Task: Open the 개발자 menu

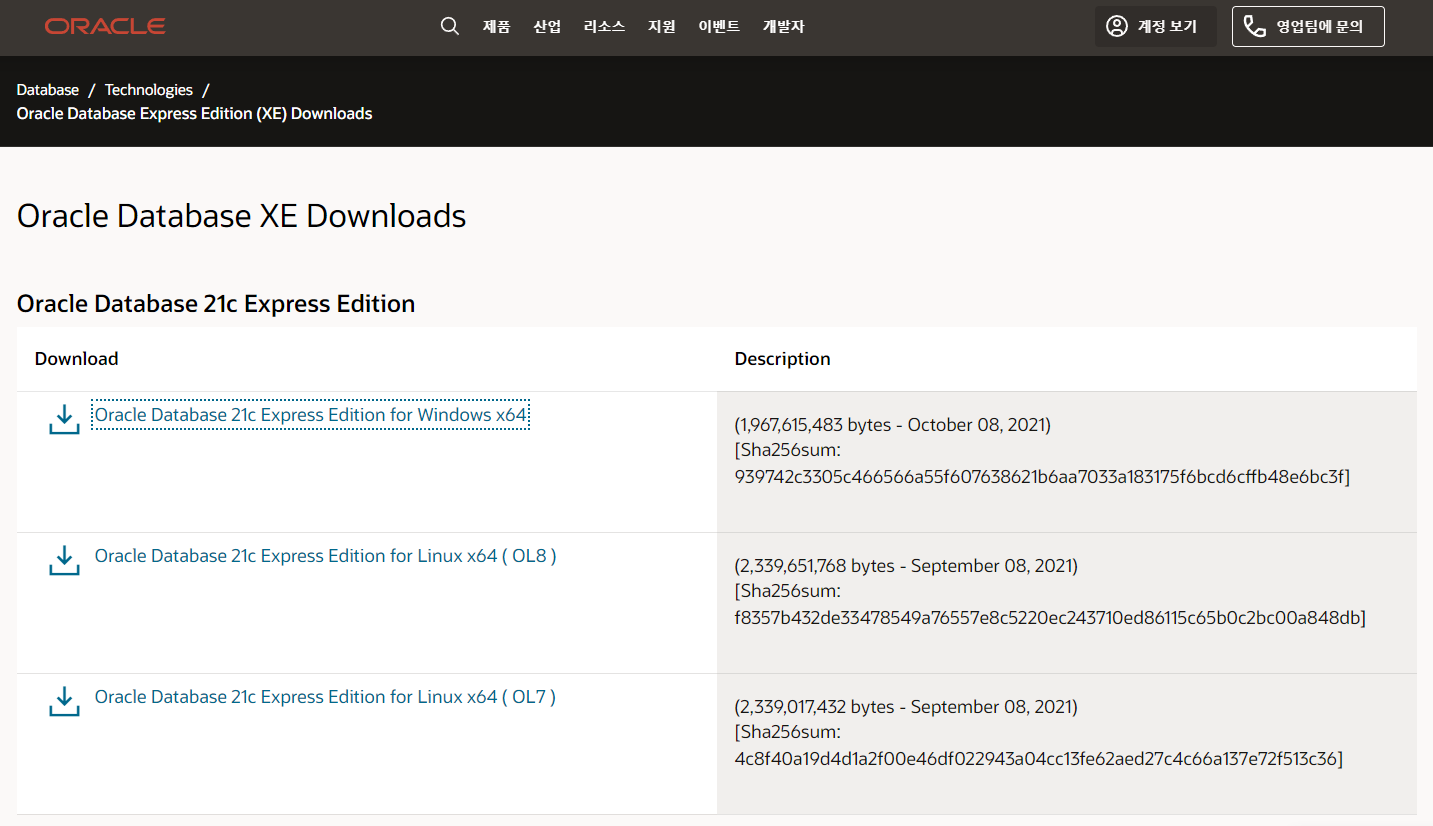Action: coord(783,27)
